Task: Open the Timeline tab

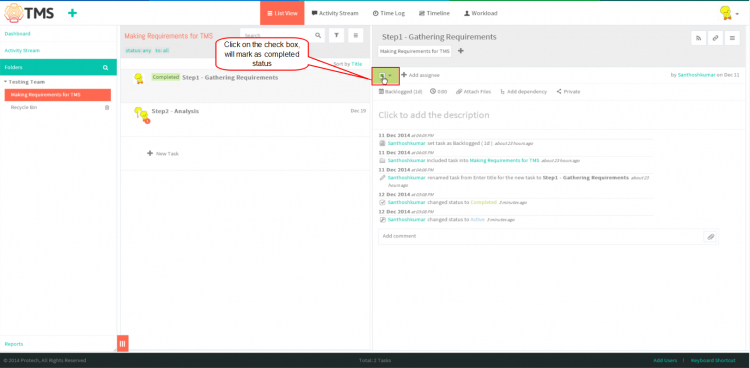Action: coord(434,13)
